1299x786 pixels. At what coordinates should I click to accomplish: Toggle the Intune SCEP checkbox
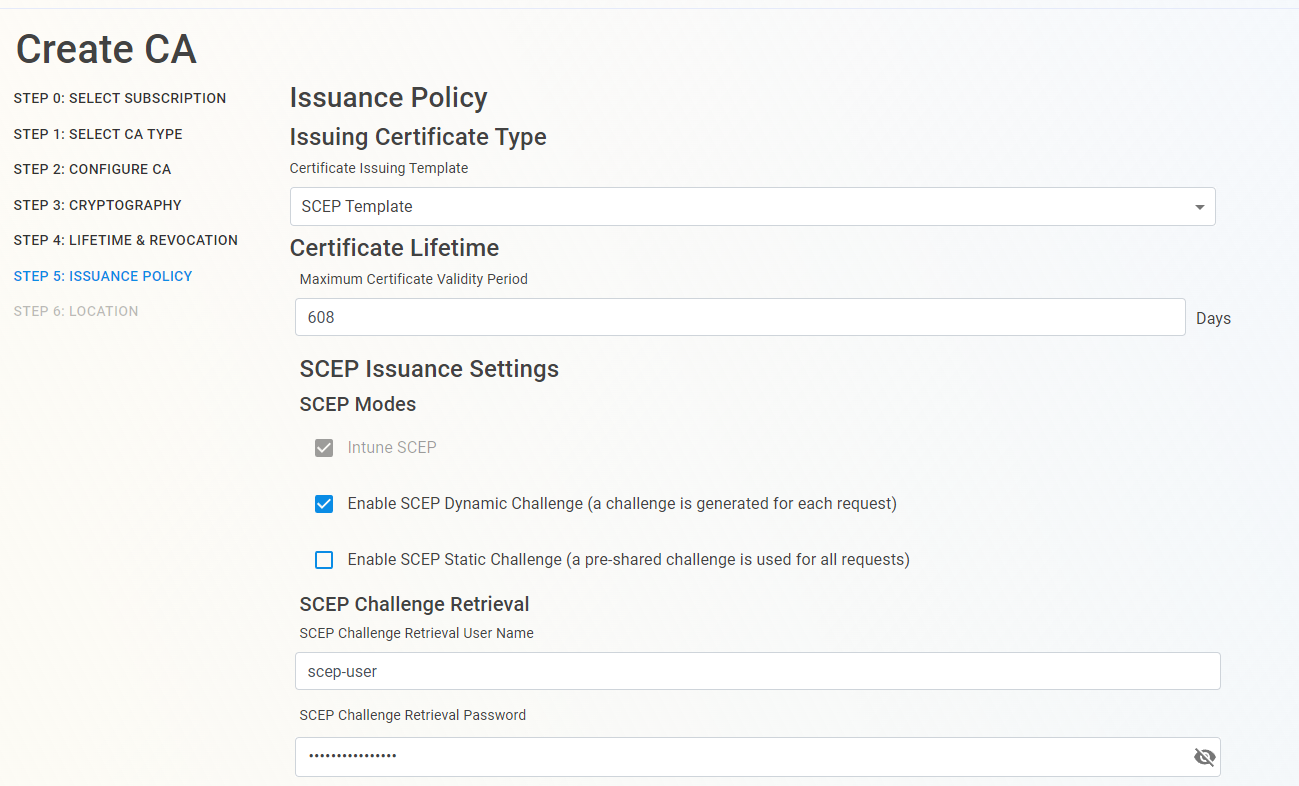(x=324, y=448)
